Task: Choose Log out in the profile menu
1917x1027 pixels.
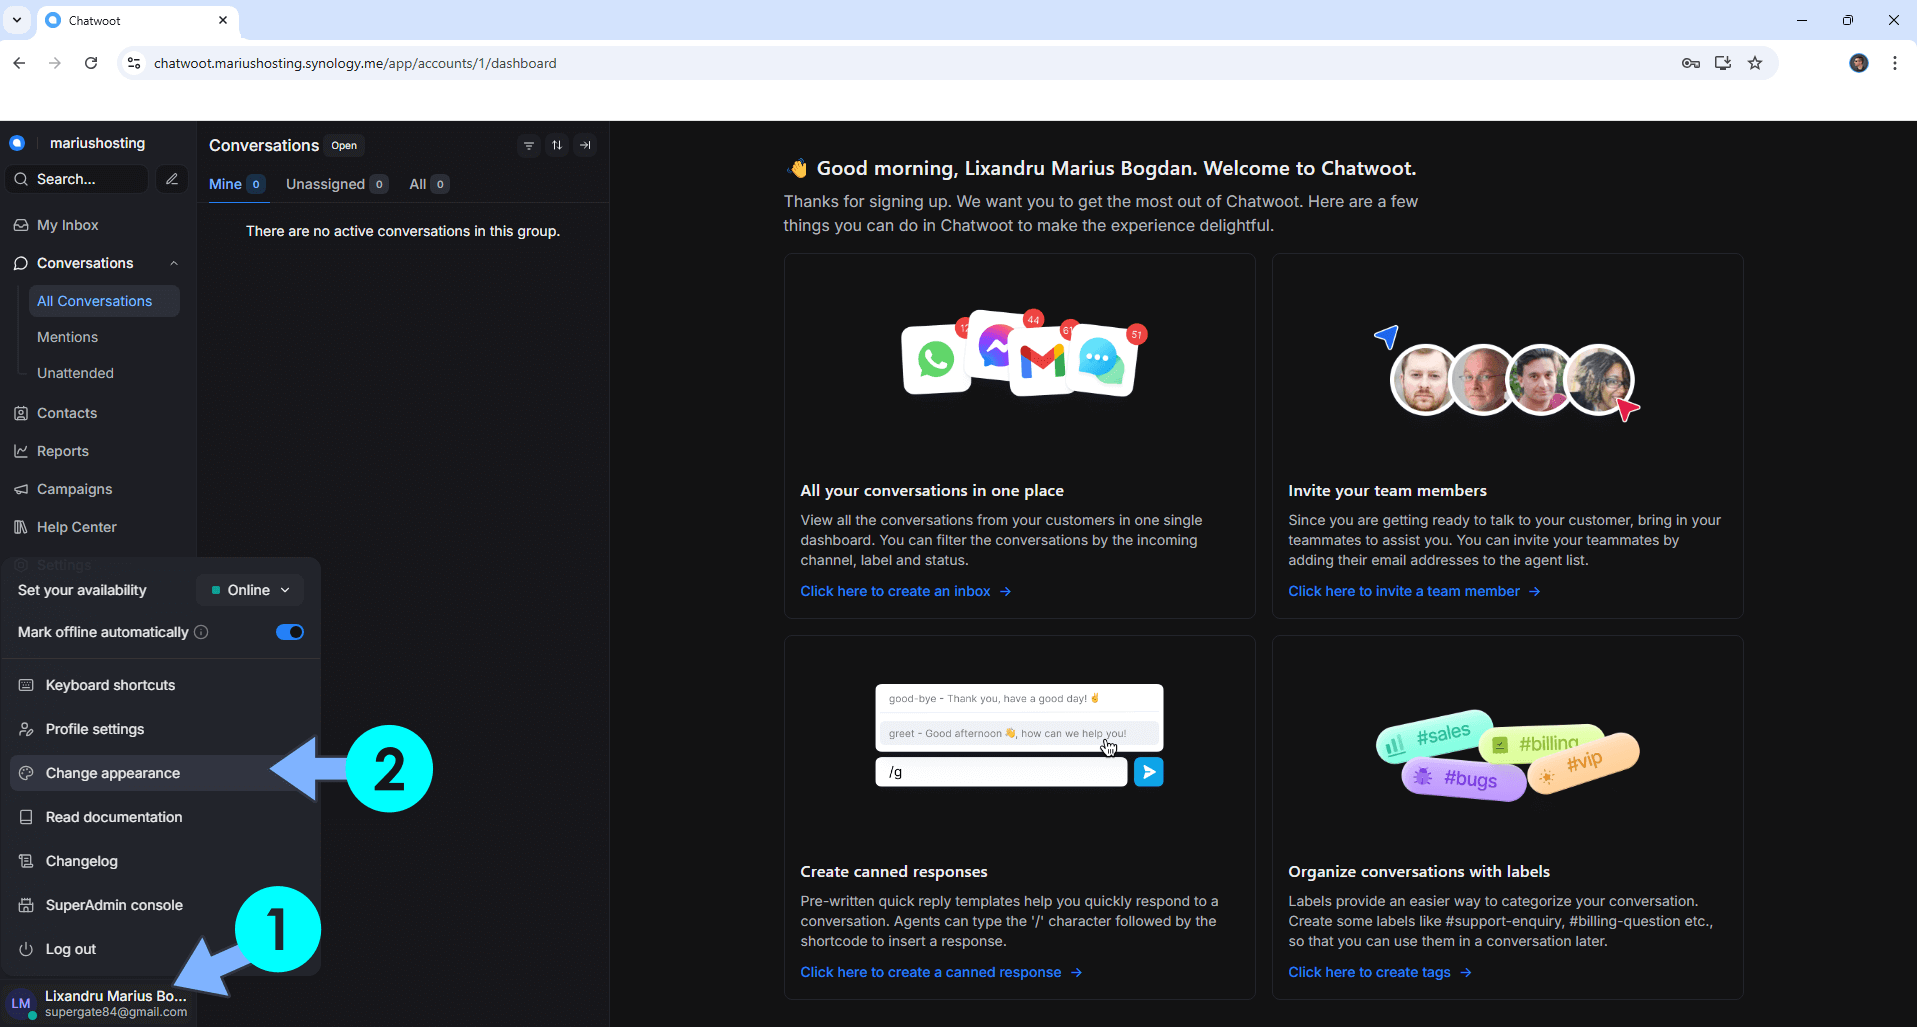Action: [71, 949]
